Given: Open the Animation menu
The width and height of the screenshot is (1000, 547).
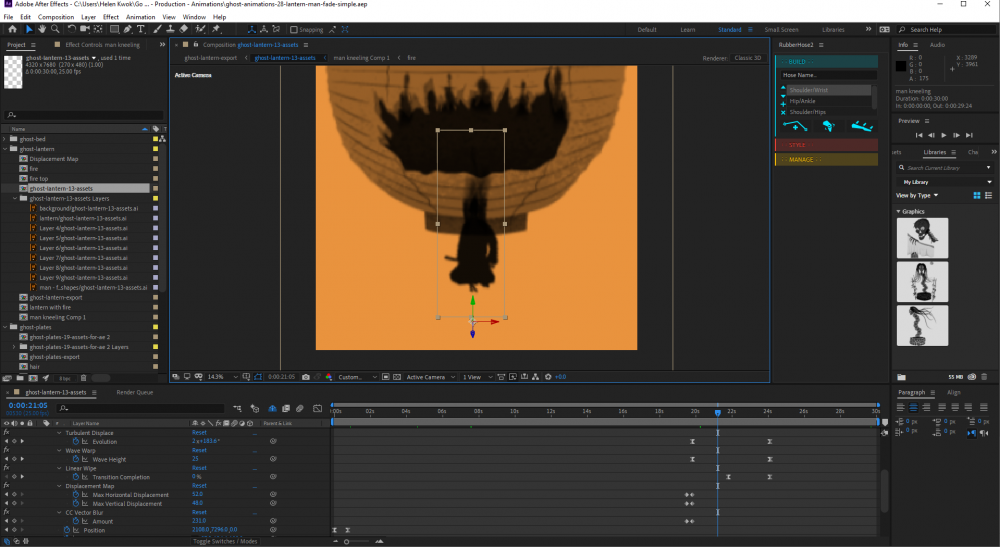Looking at the screenshot, I should 140,17.
